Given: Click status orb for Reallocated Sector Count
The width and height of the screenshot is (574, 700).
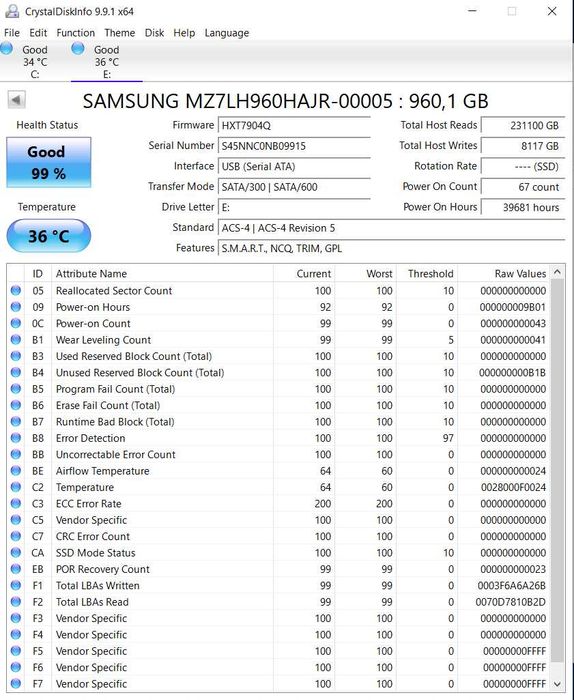Looking at the screenshot, I should pyautogui.click(x=16, y=291).
